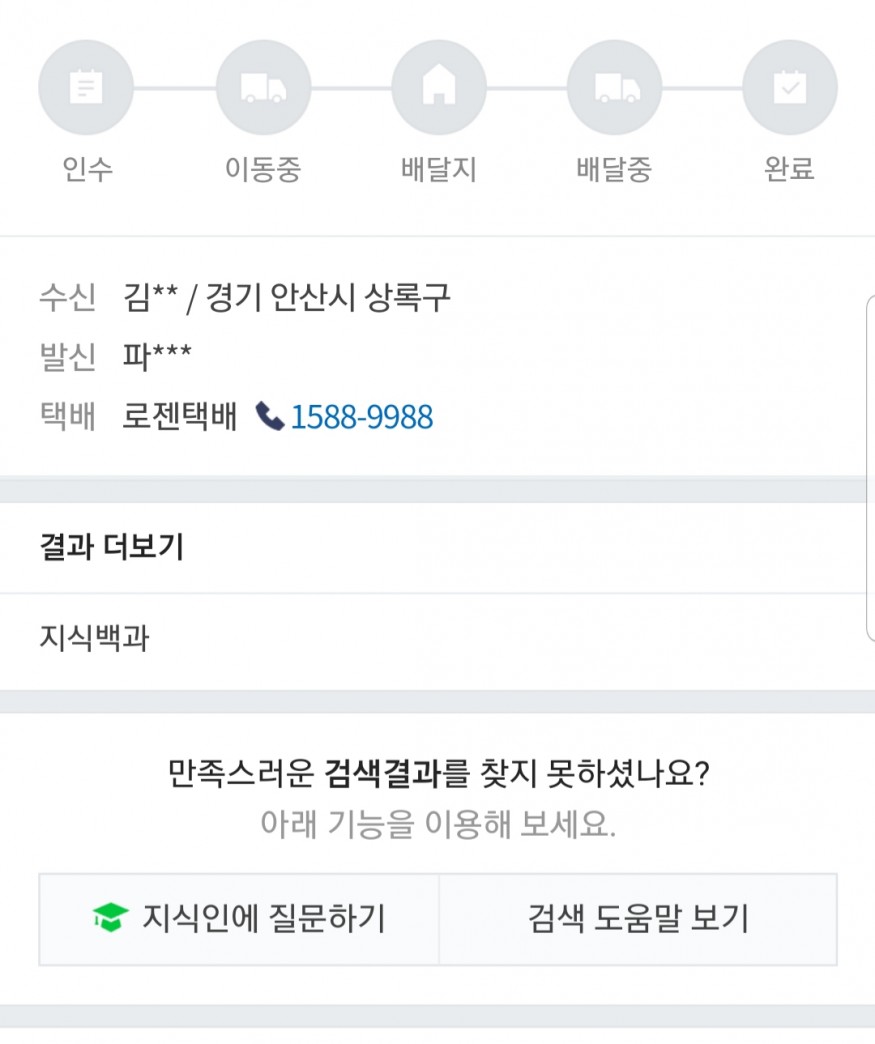Image resolution: width=875 pixels, height=1044 pixels.
Task: Click the 배달중 delivery truck icon
Action: coord(614,87)
